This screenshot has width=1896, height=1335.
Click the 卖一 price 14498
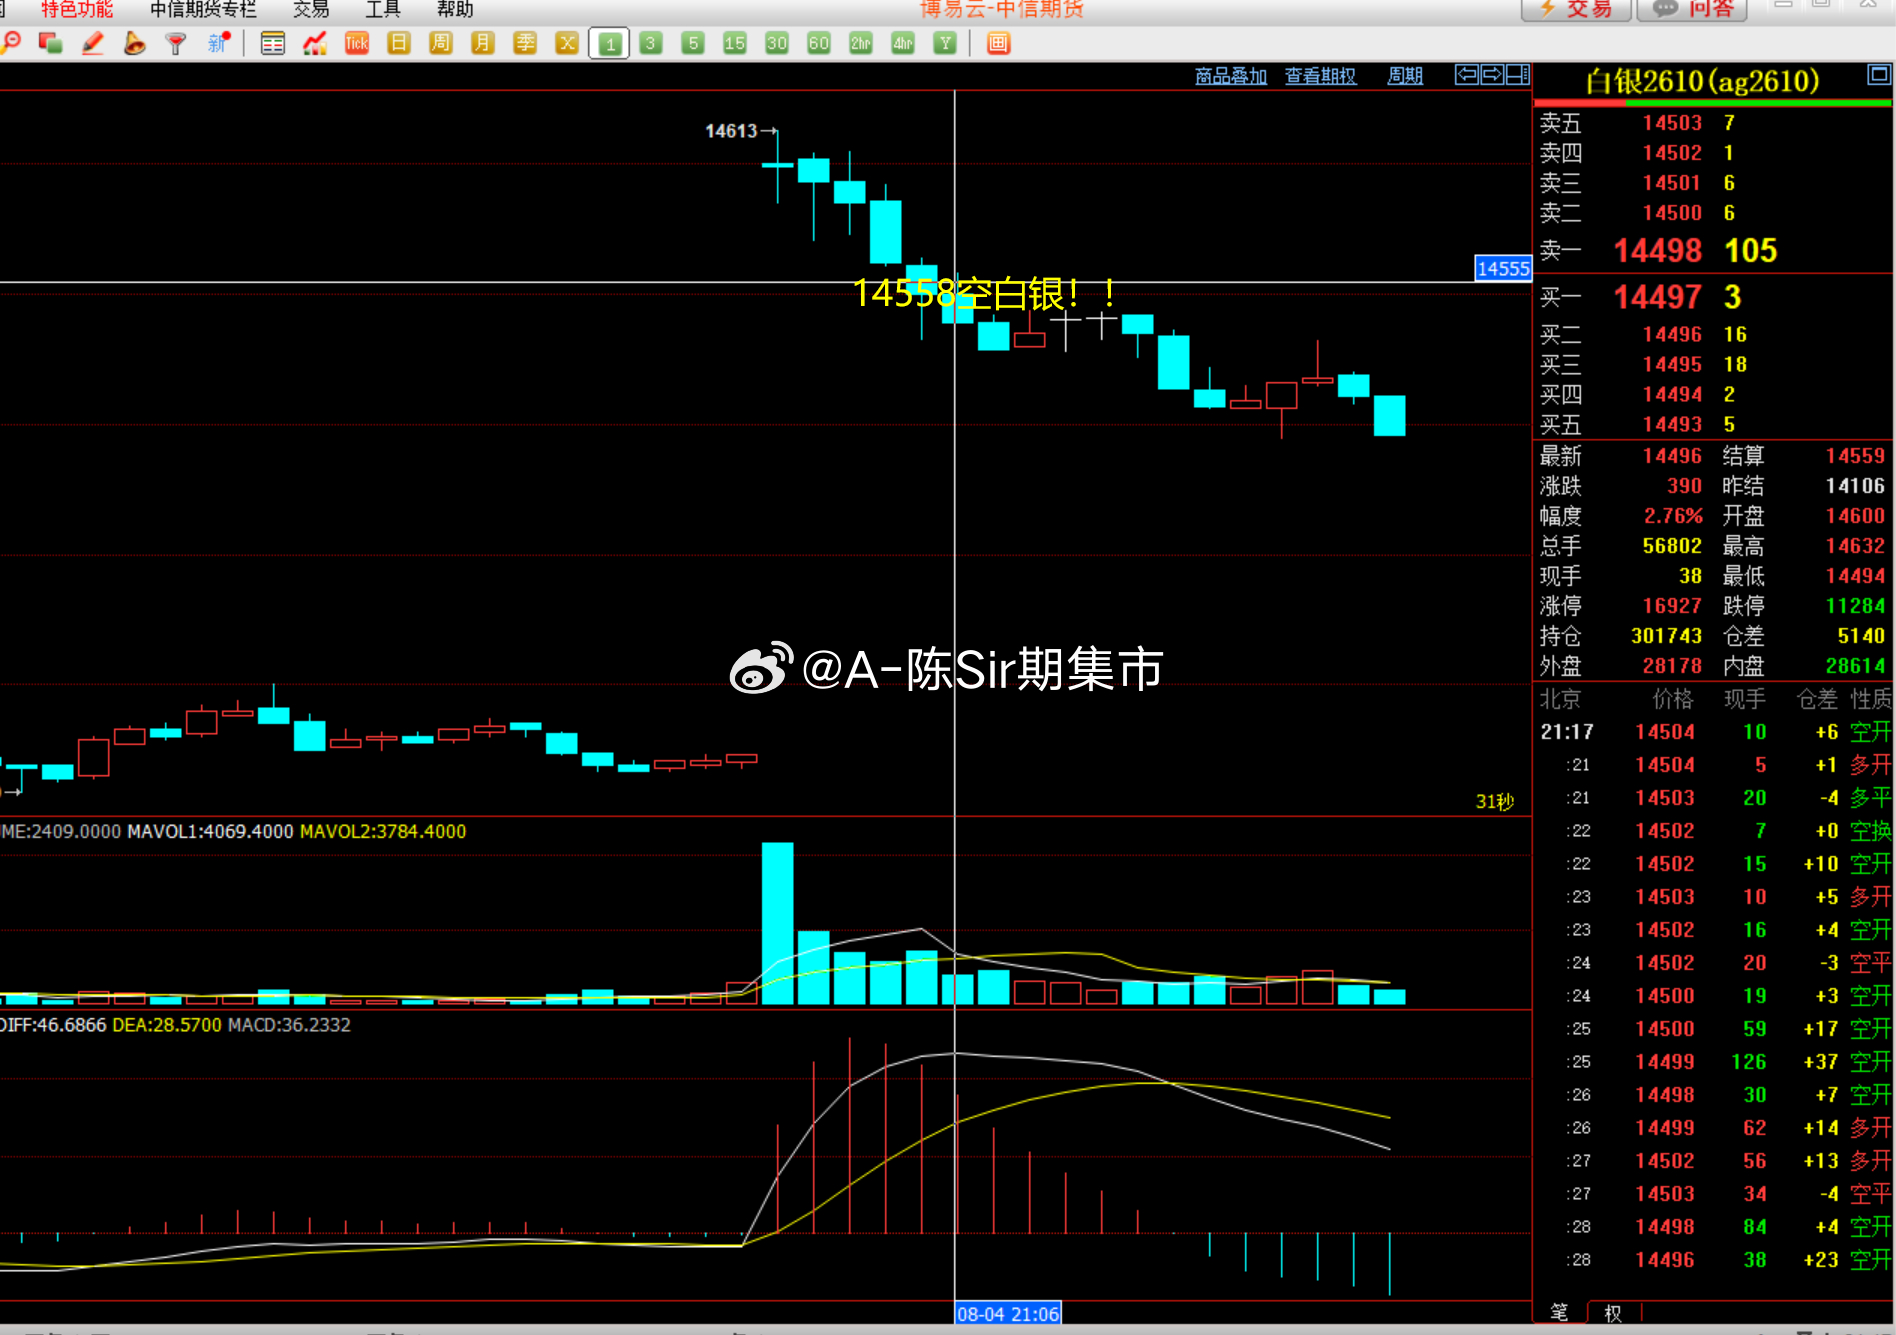pos(1657,250)
